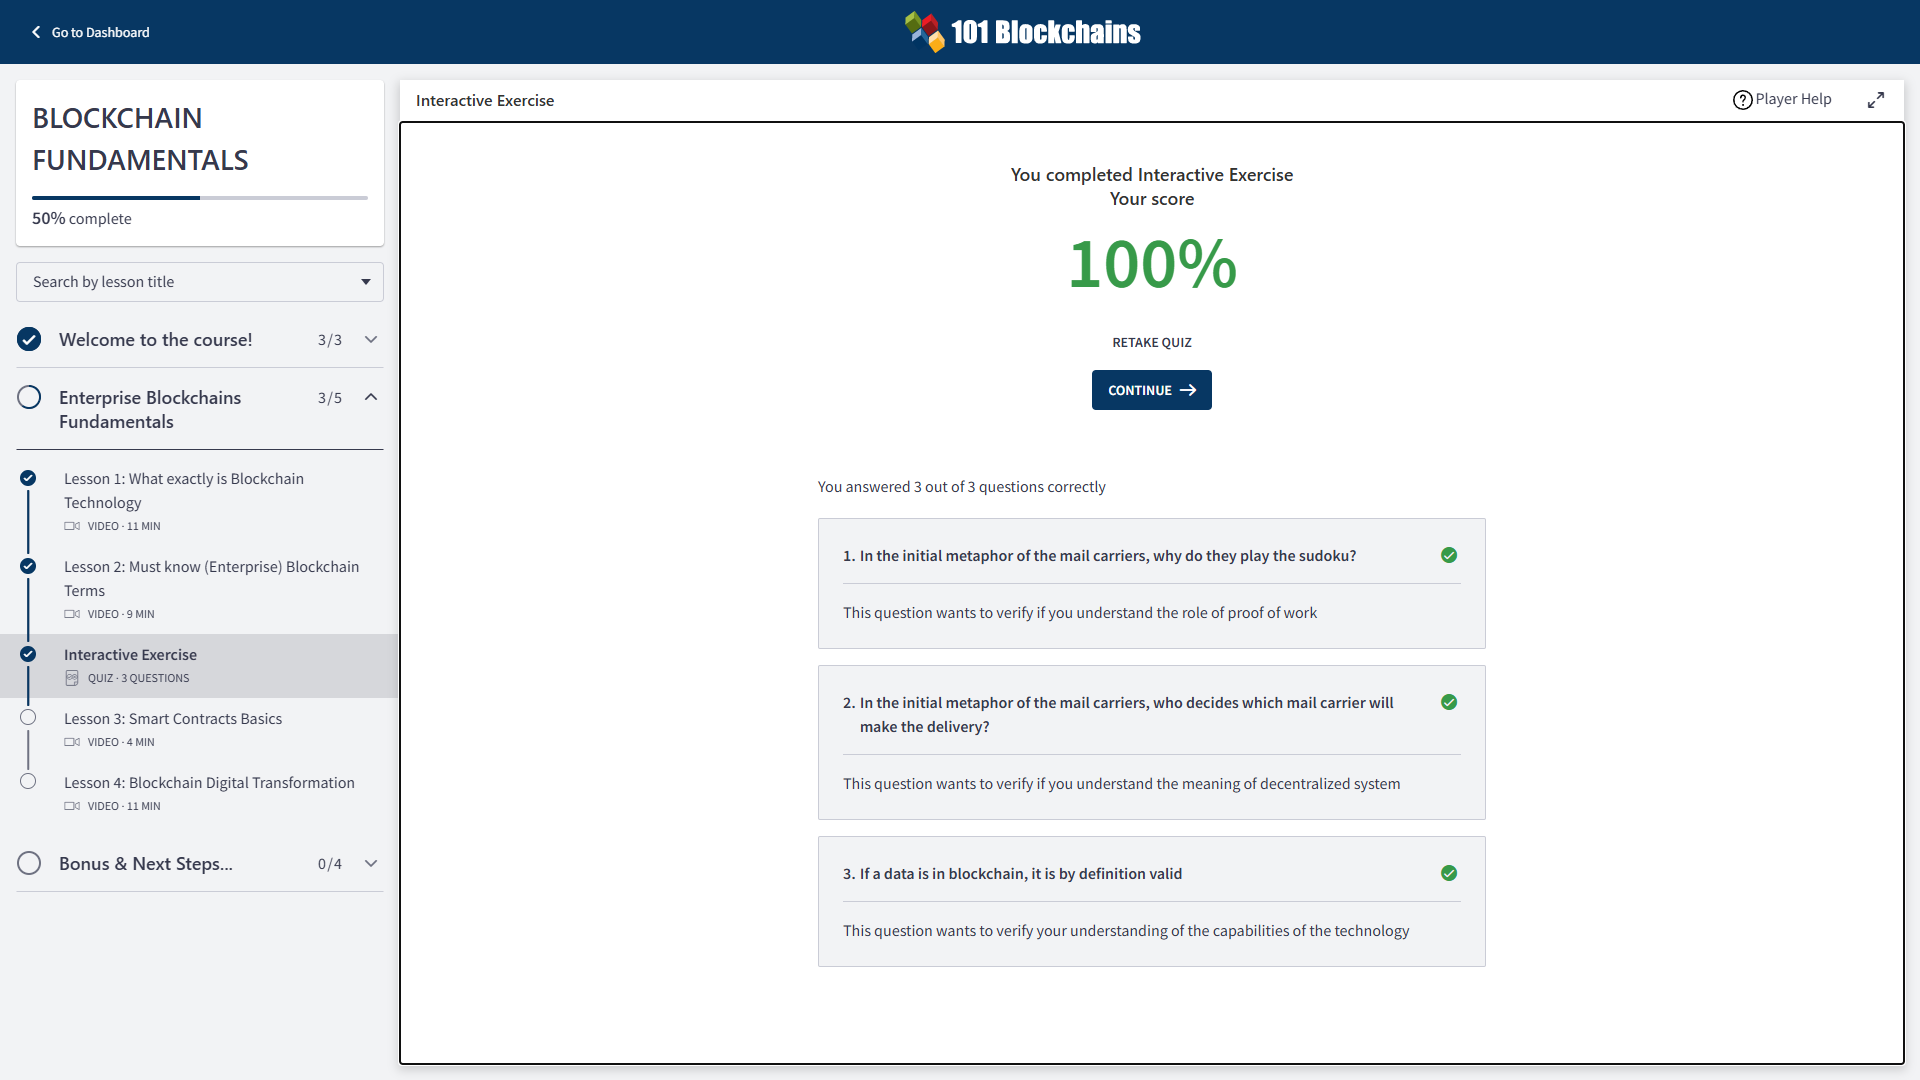Open Lesson 1: What exactly is Blockchain Technology
Viewport: 1920px width, 1080px height.
[x=184, y=490]
